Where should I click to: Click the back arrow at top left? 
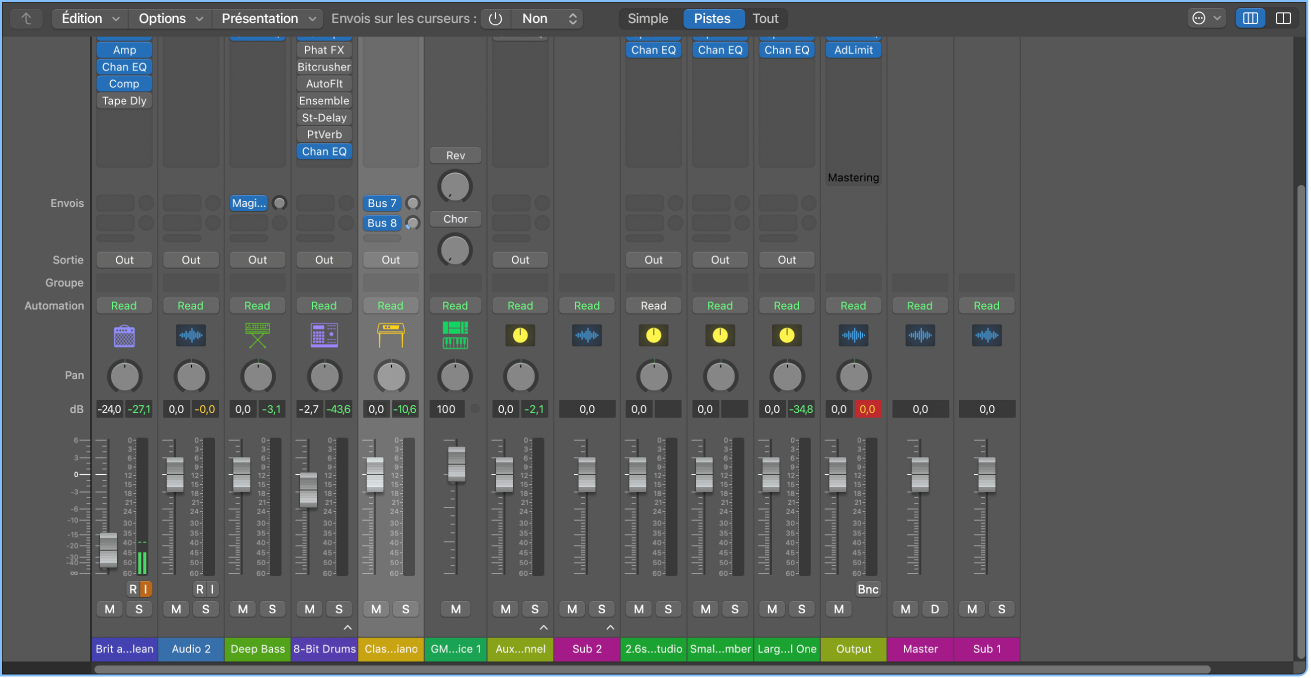(x=26, y=18)
